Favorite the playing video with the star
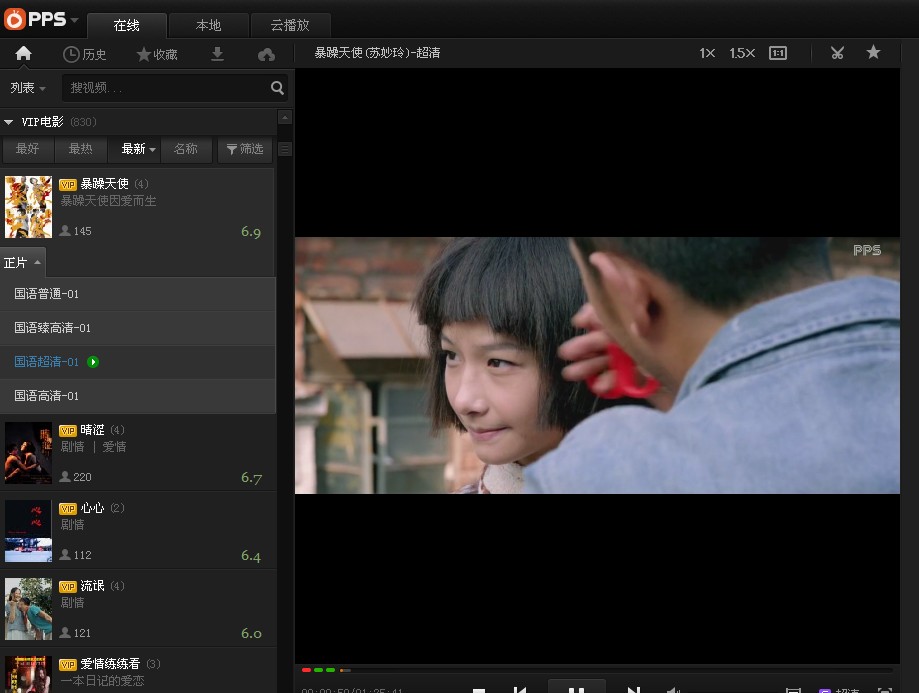 pos(873,52)
